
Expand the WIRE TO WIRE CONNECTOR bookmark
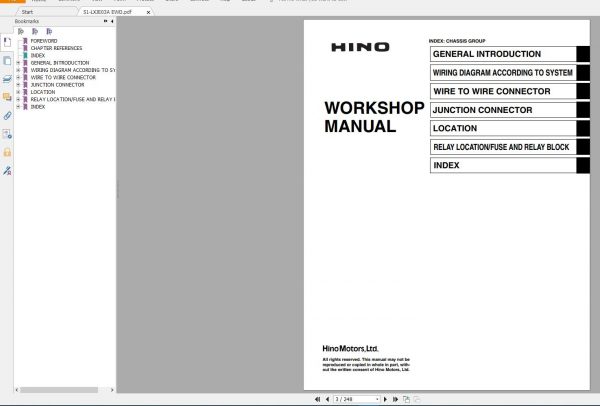[18, 77]
